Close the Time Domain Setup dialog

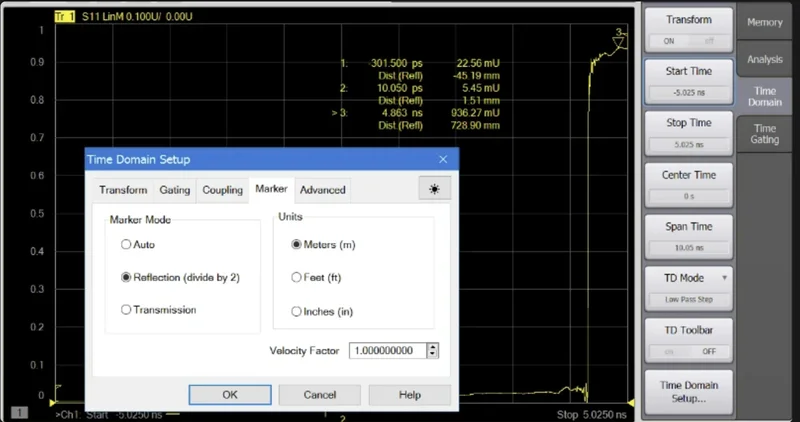[x=443, y=160]
